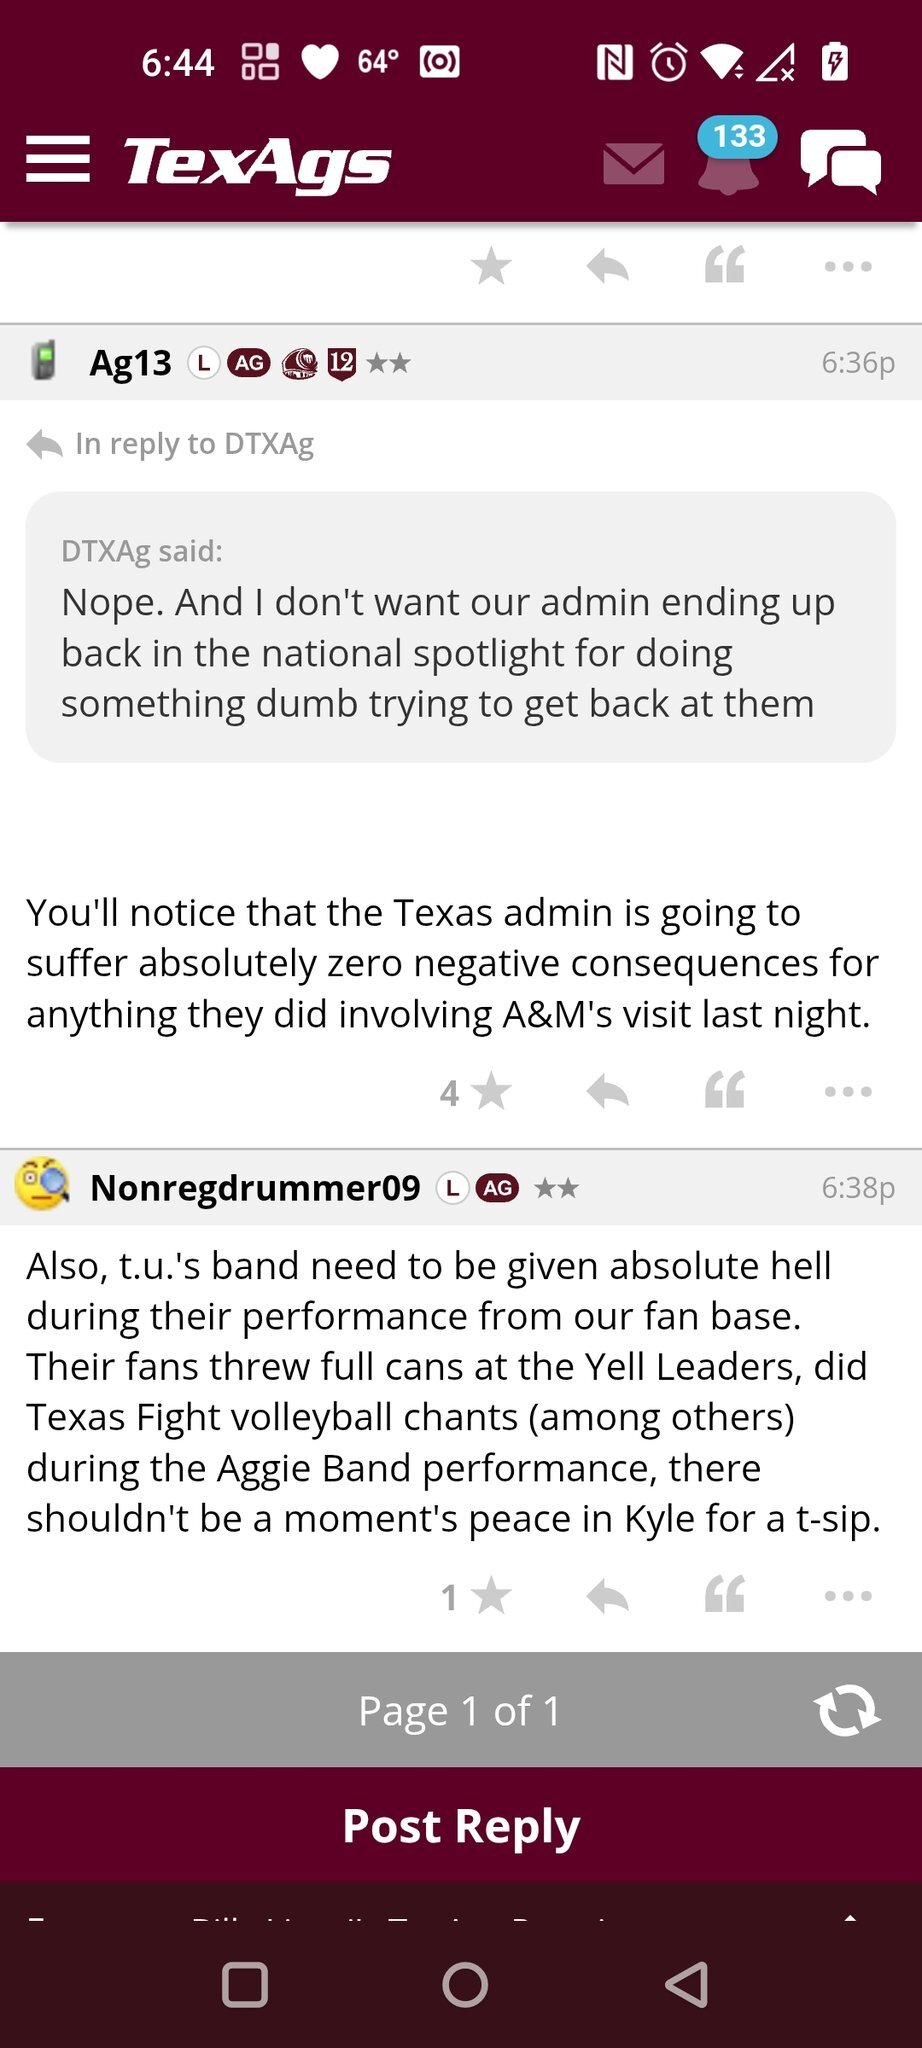The height and width of the screenshot is (2048, 922).
Task: Open notifications bell showing 133
Action: click(x=730, y=160)
